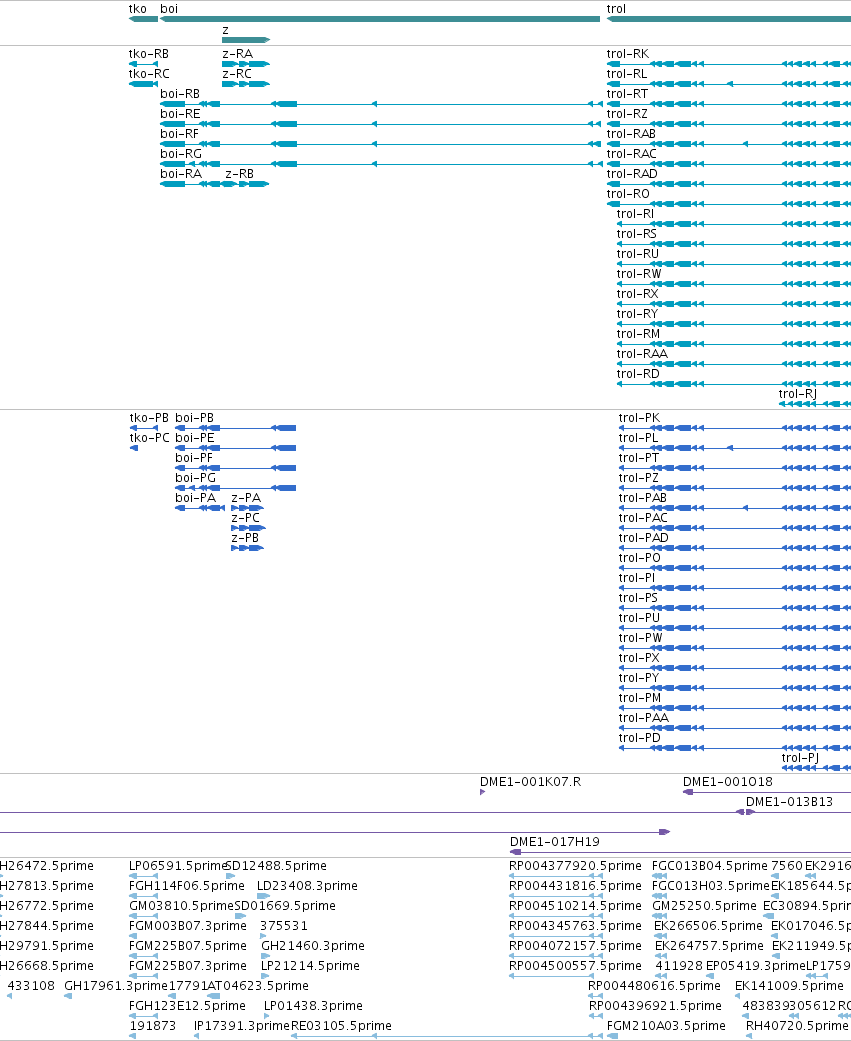Select the z gene bar glyph
851x1041 pixels.
coord(246,40)
